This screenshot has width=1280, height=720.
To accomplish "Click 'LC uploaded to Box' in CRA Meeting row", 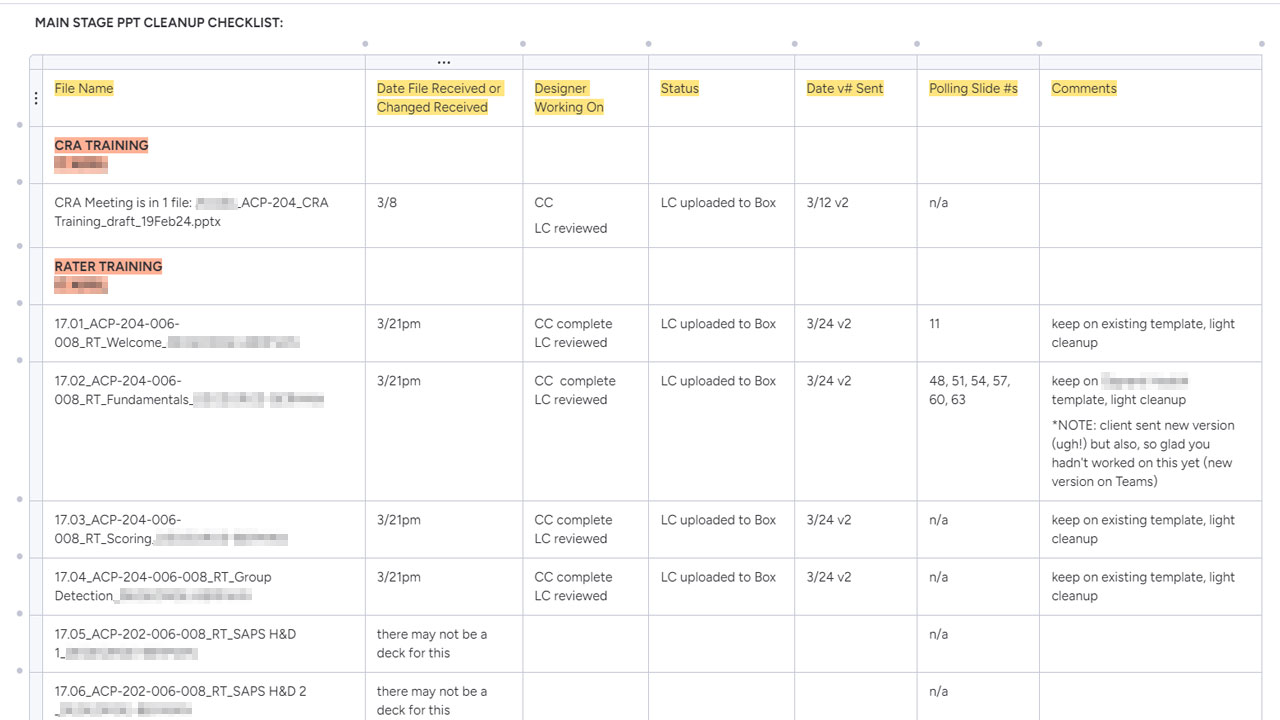I will point(718,203).
